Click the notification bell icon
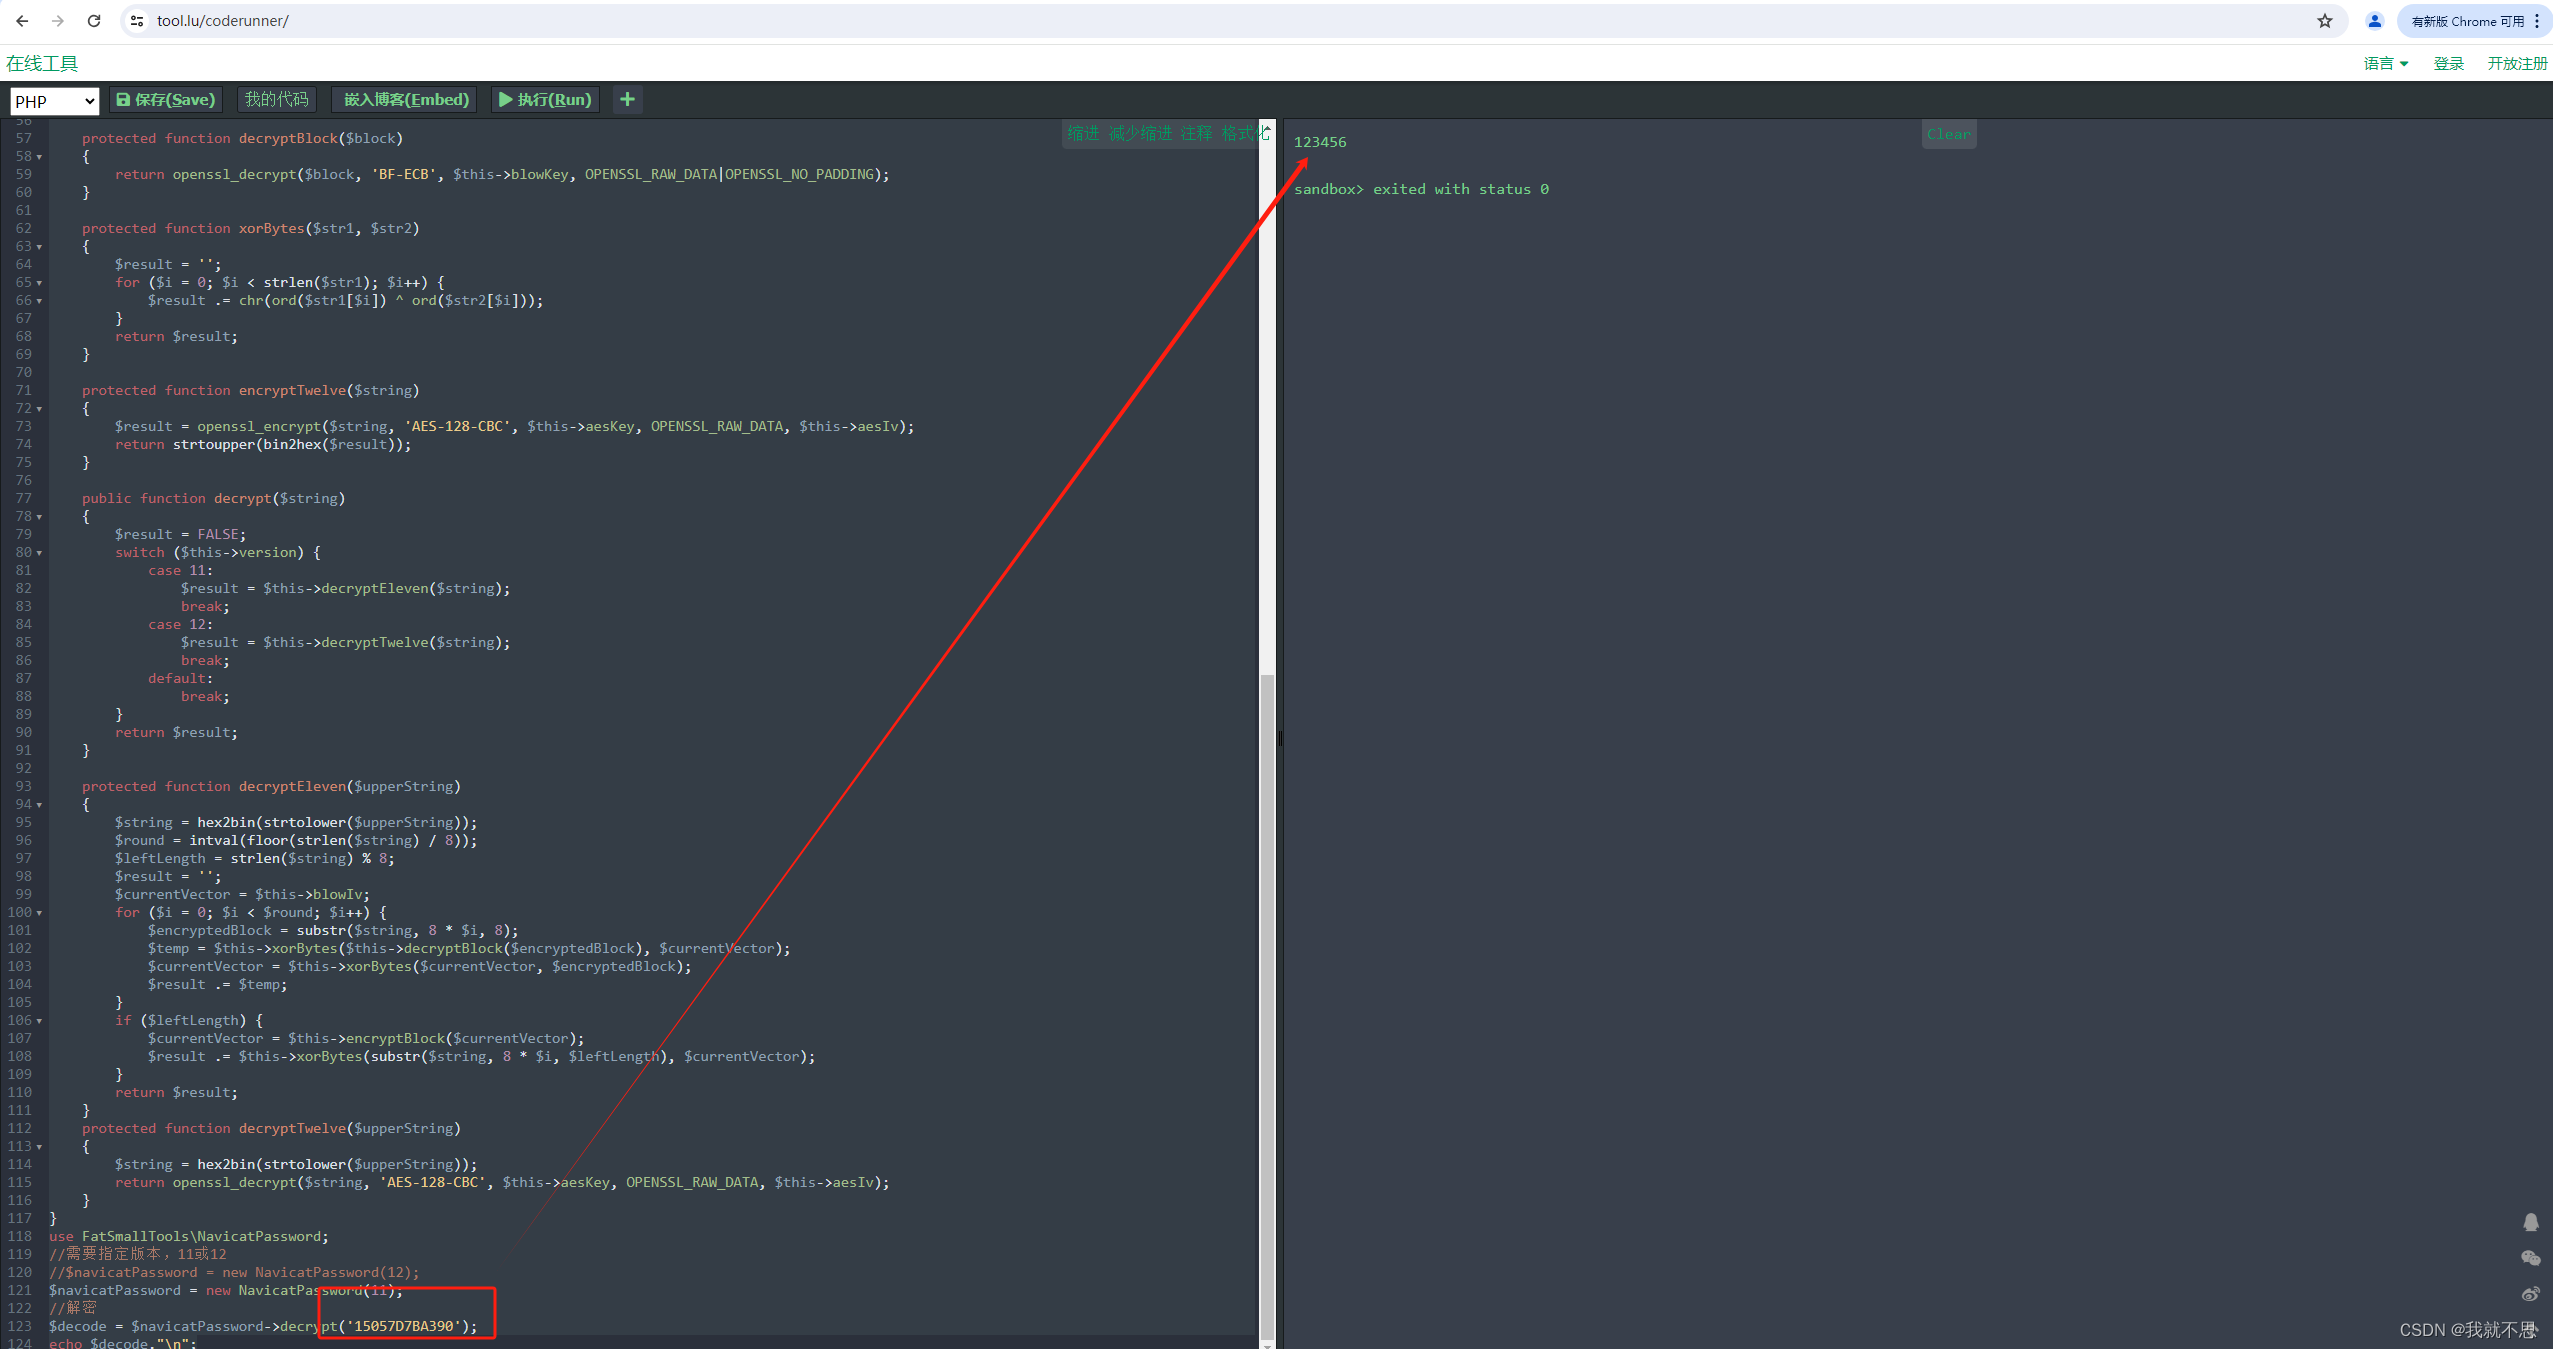The image size is (2553, 1349). (2530, 1222)
